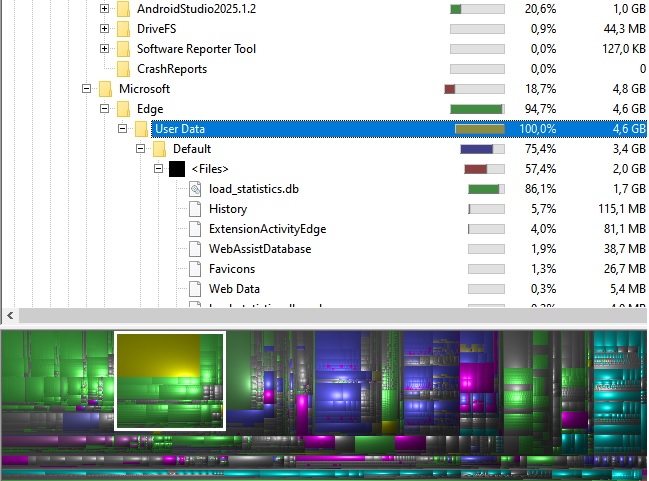
Task: Click the large magenta block in treemap
Action: pos(477,378)
